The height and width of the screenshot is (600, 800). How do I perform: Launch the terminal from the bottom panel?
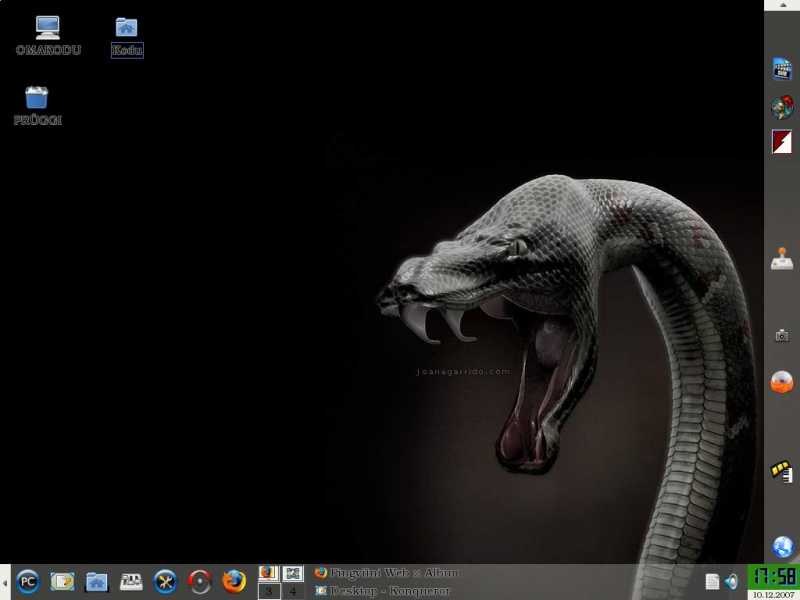click(x=131, y=582)
